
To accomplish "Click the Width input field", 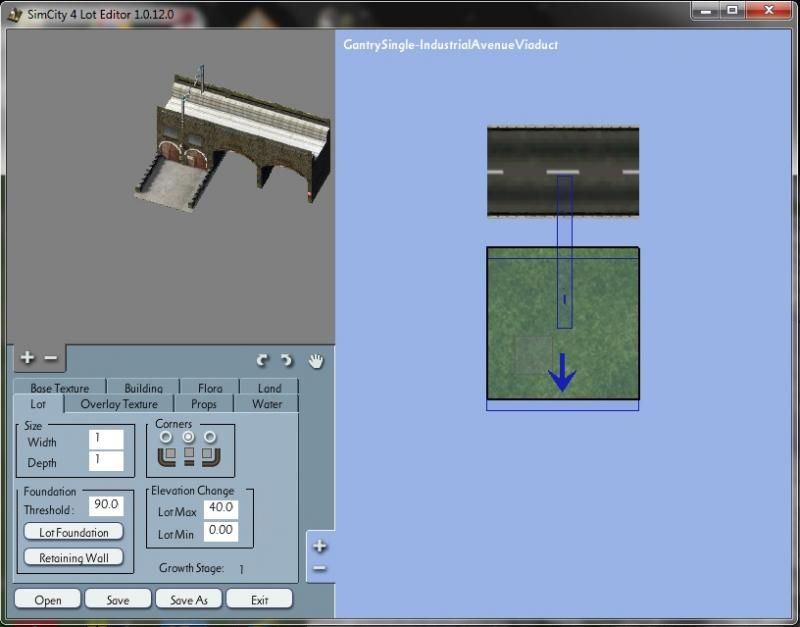I will pyautogui.click(x=106, y=439).
